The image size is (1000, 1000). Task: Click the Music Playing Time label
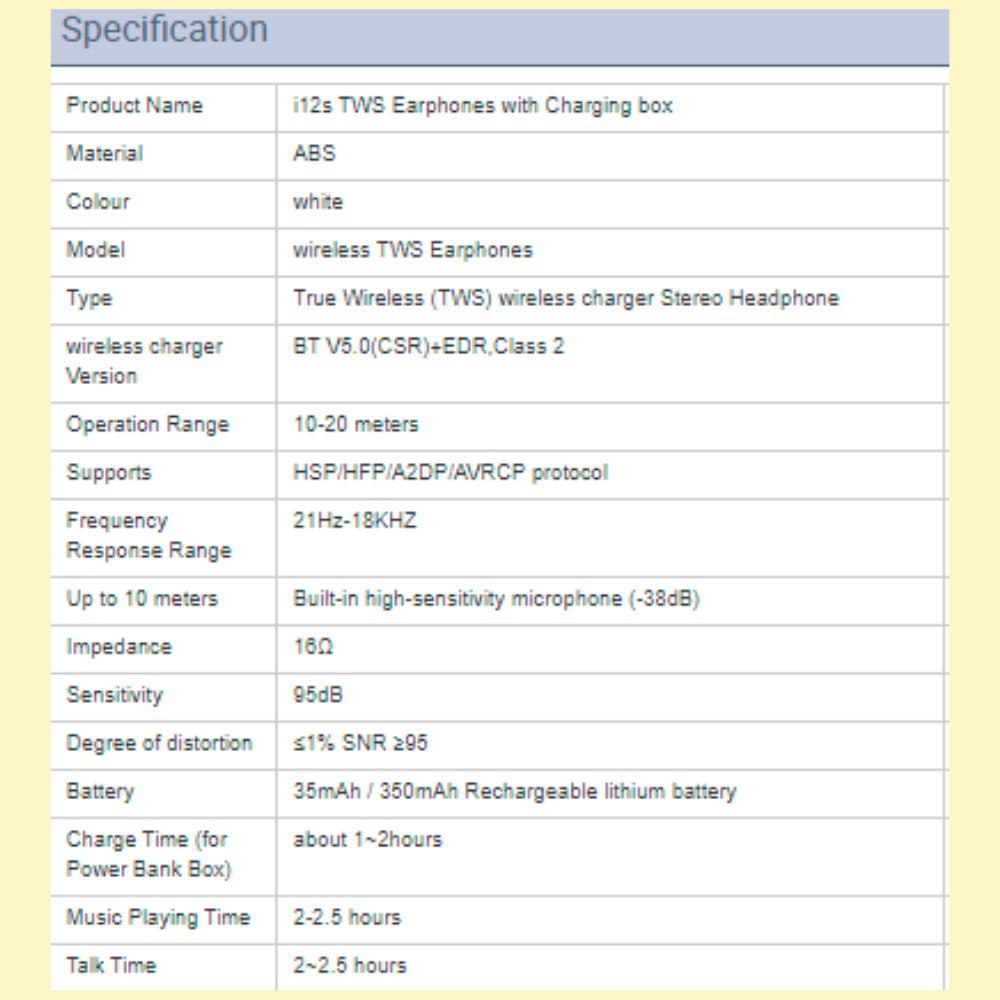click(x=158, y=917)
